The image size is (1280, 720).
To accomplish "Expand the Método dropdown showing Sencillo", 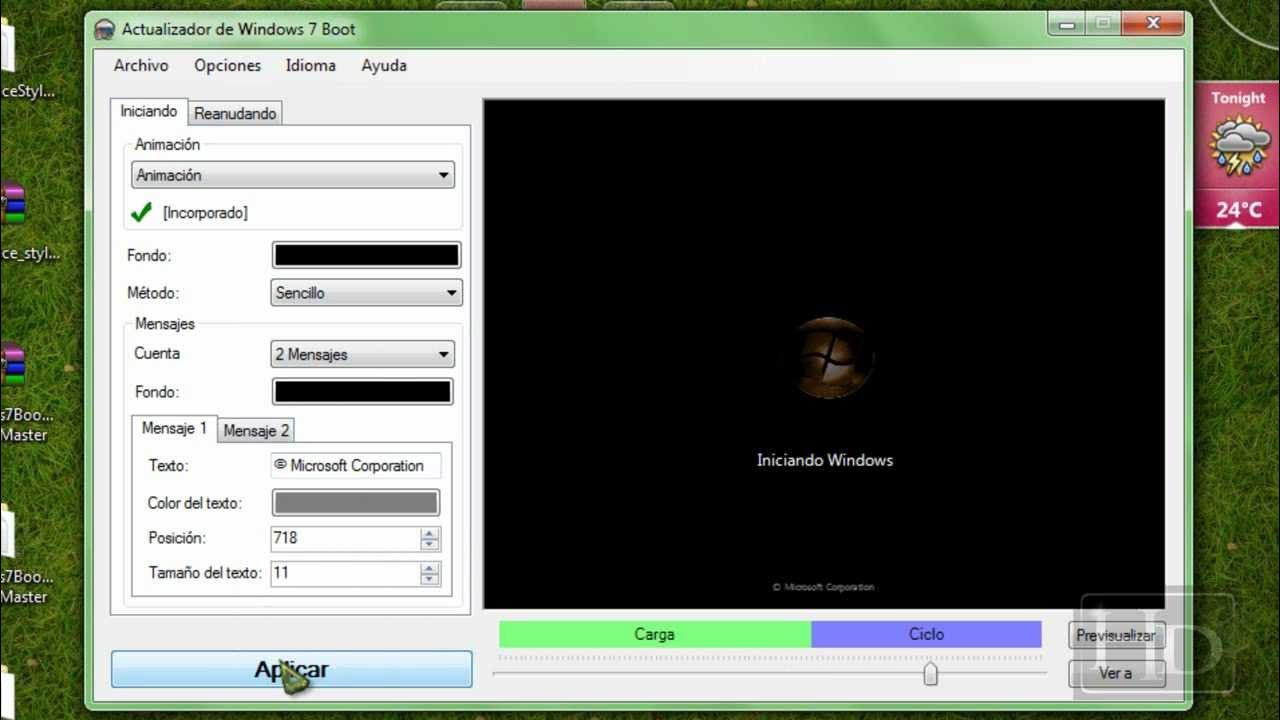I will coord(367,293).
